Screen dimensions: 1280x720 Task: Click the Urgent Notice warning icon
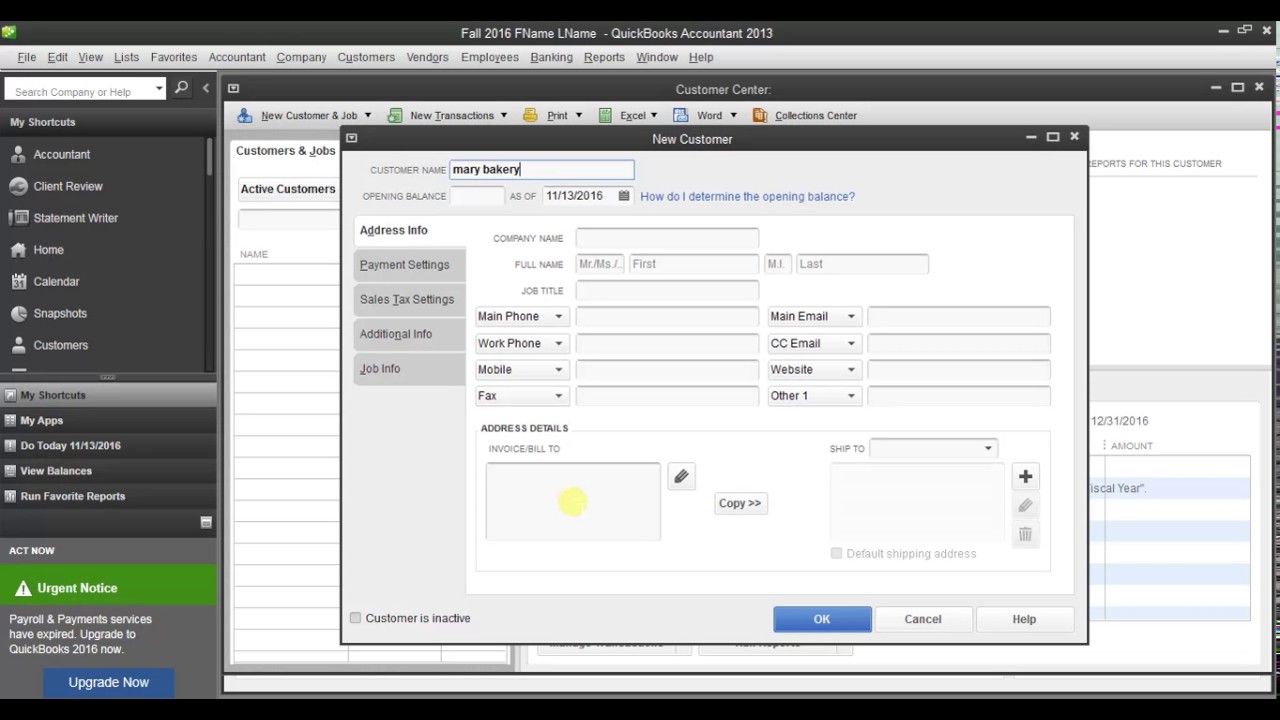(23, 588)
